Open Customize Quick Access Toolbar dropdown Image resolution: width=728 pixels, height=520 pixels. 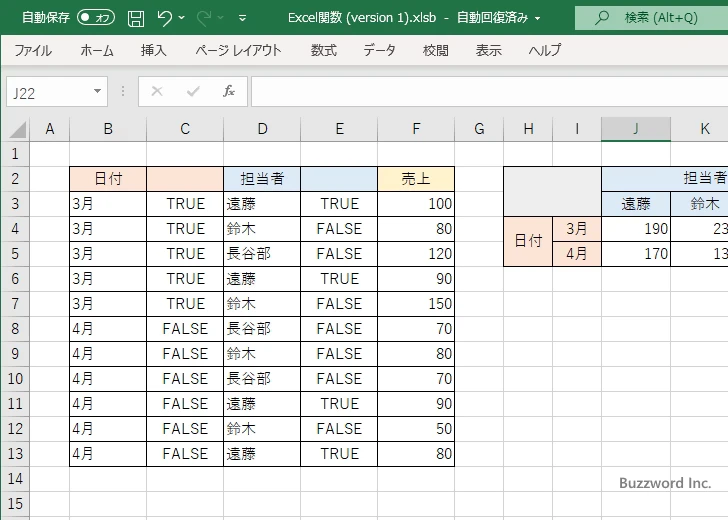pyautogui.click(x=242, y=18)
